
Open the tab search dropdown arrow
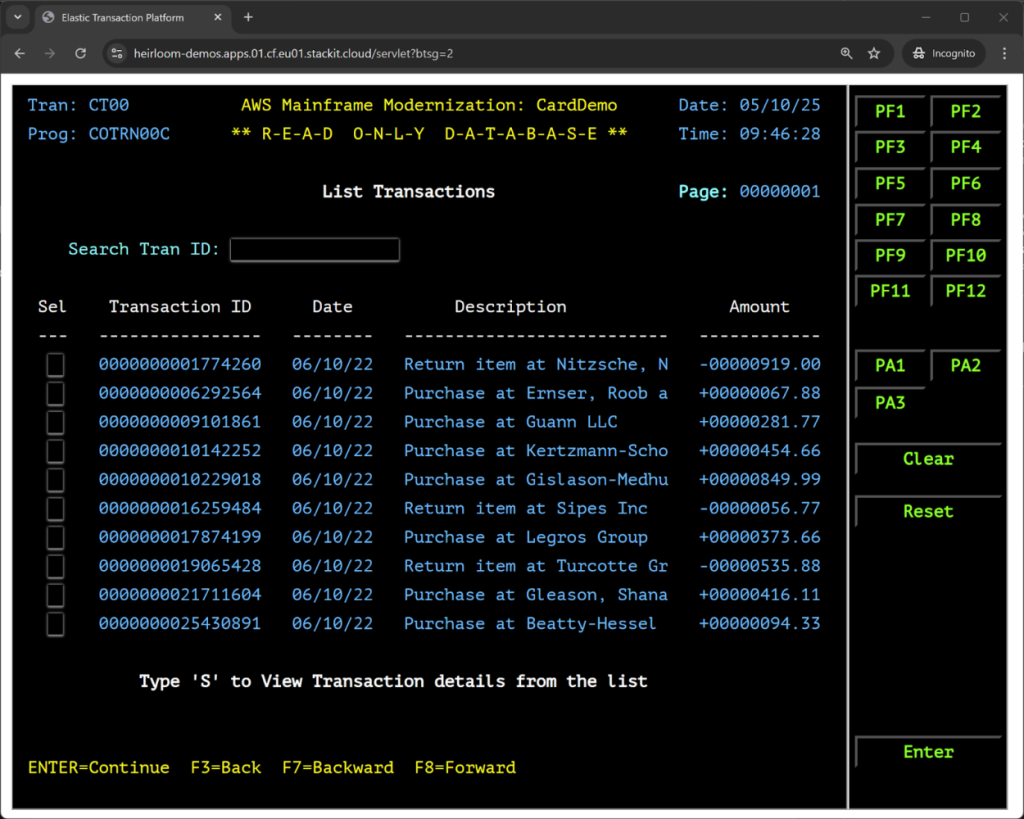pyautogui.click(x=18, y=18)
